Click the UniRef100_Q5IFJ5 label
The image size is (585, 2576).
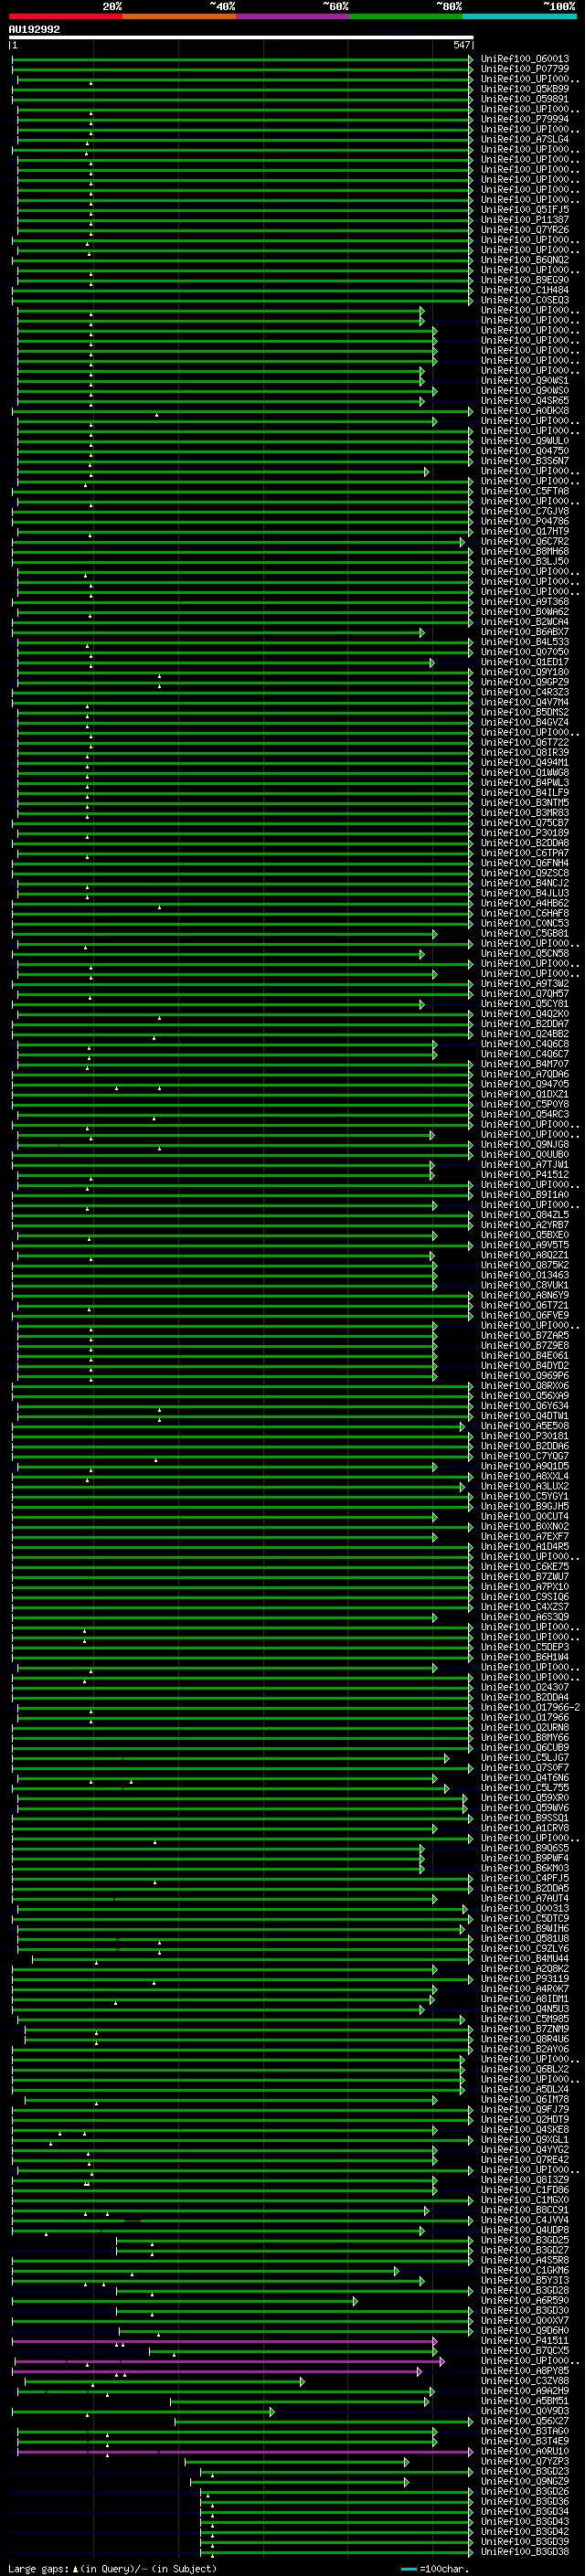(525, 210)
